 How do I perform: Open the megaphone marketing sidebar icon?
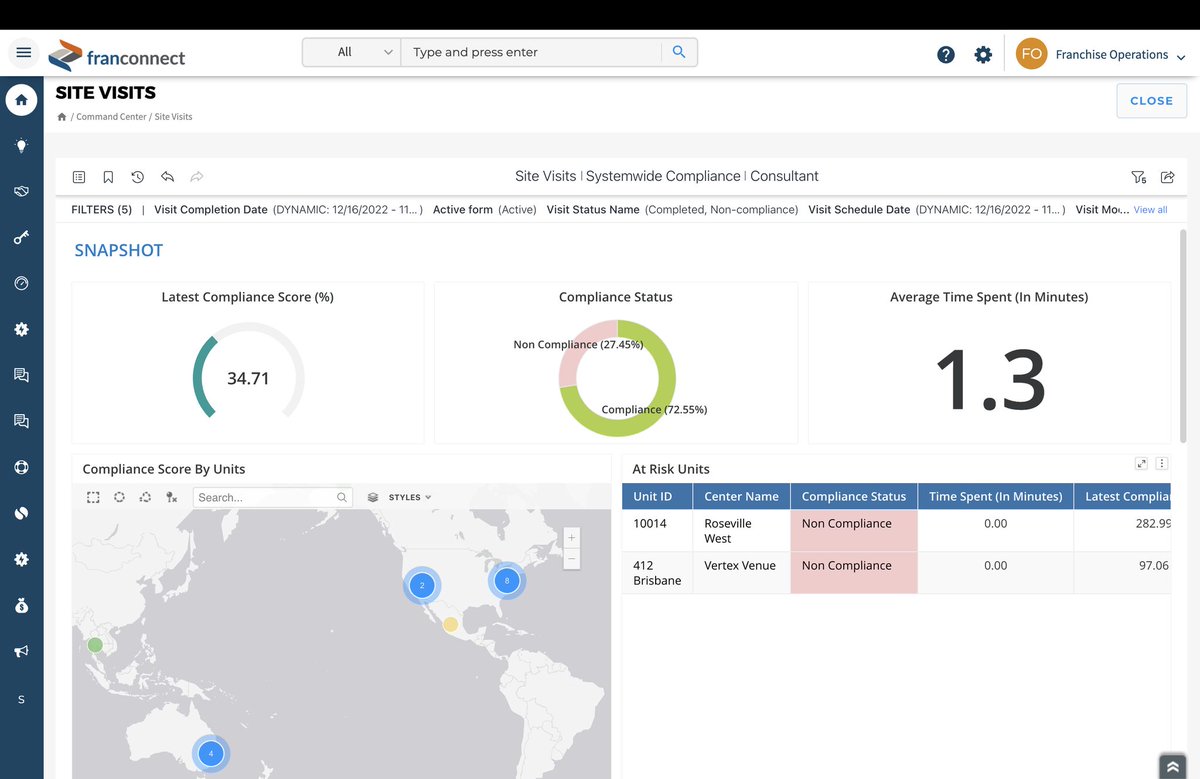point(21,651)
